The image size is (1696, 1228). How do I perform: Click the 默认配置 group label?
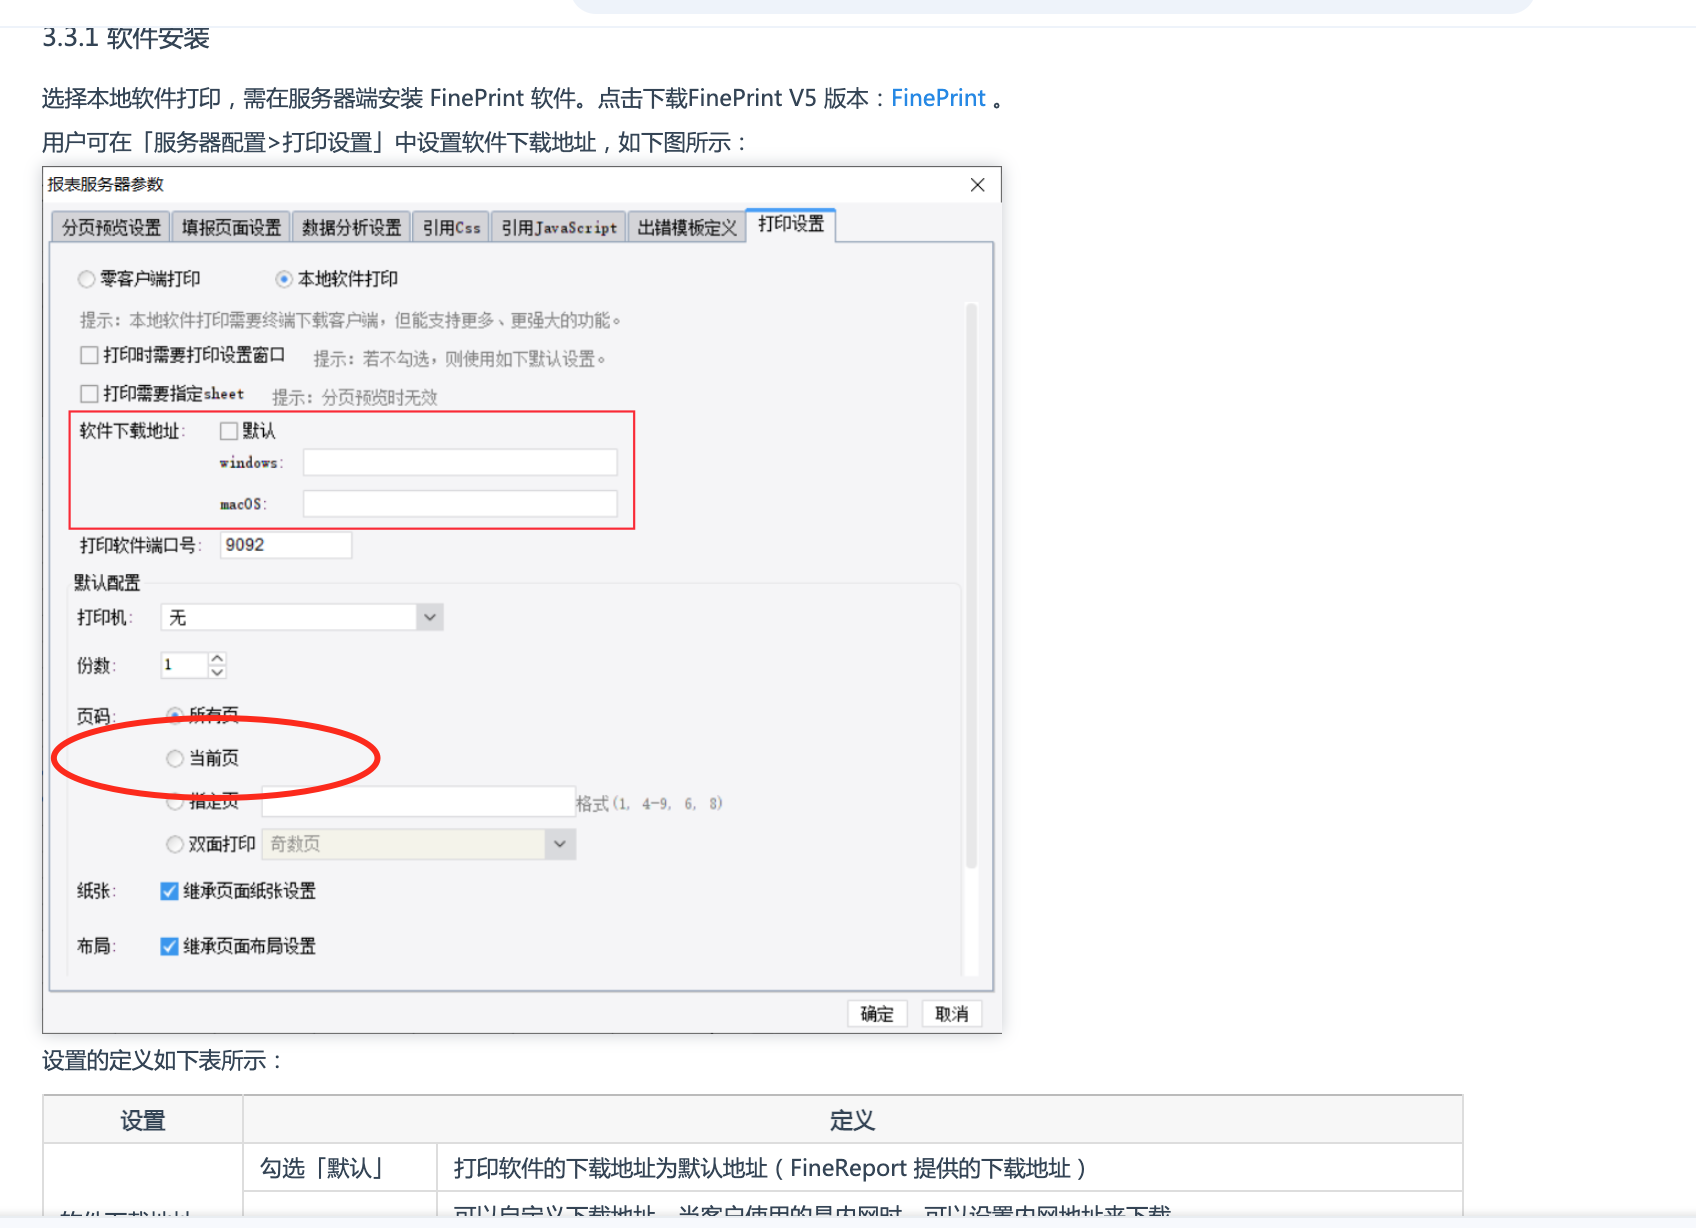[107, 583]
